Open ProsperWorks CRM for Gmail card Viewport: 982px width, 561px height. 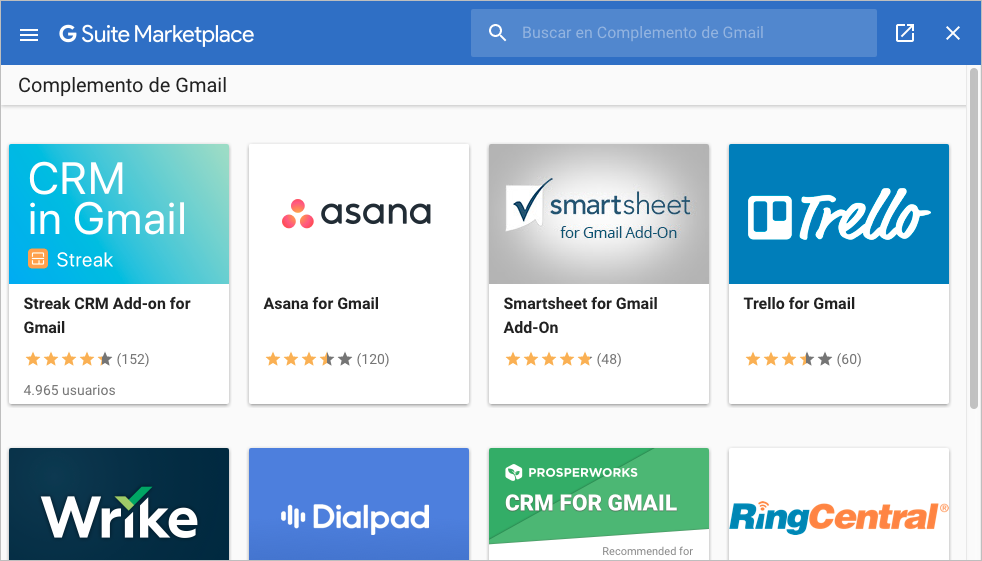599,504
